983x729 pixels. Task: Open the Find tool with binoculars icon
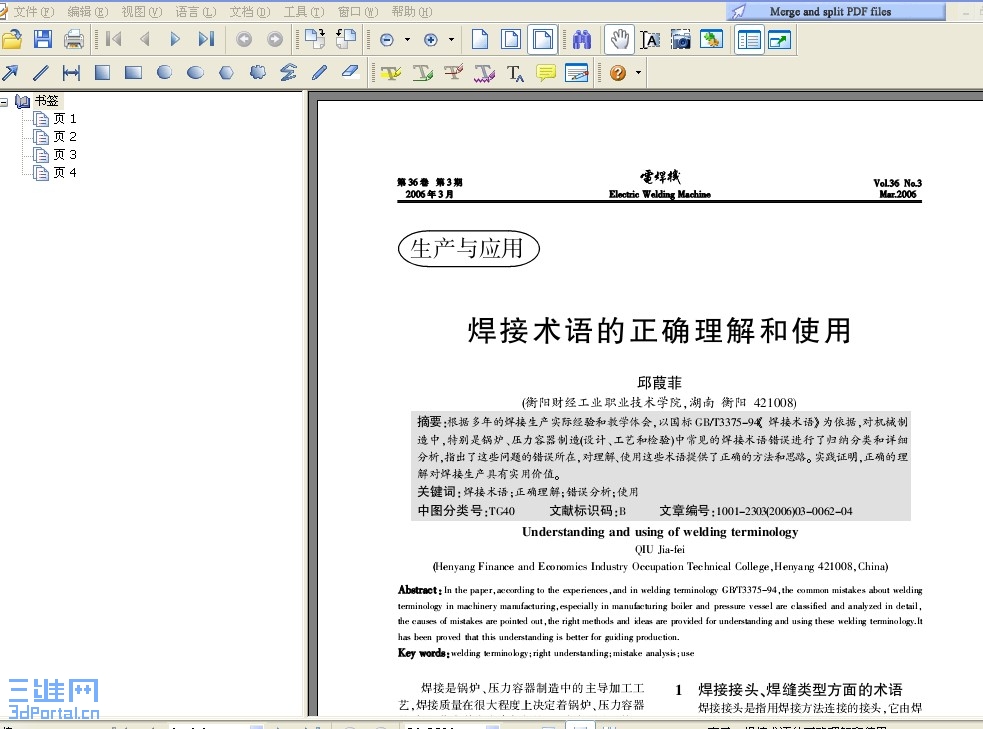[x=583, y=40]
